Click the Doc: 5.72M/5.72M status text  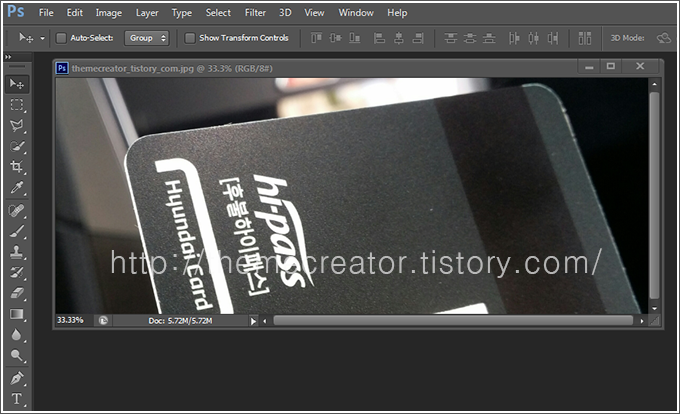(x=180, y=321)
